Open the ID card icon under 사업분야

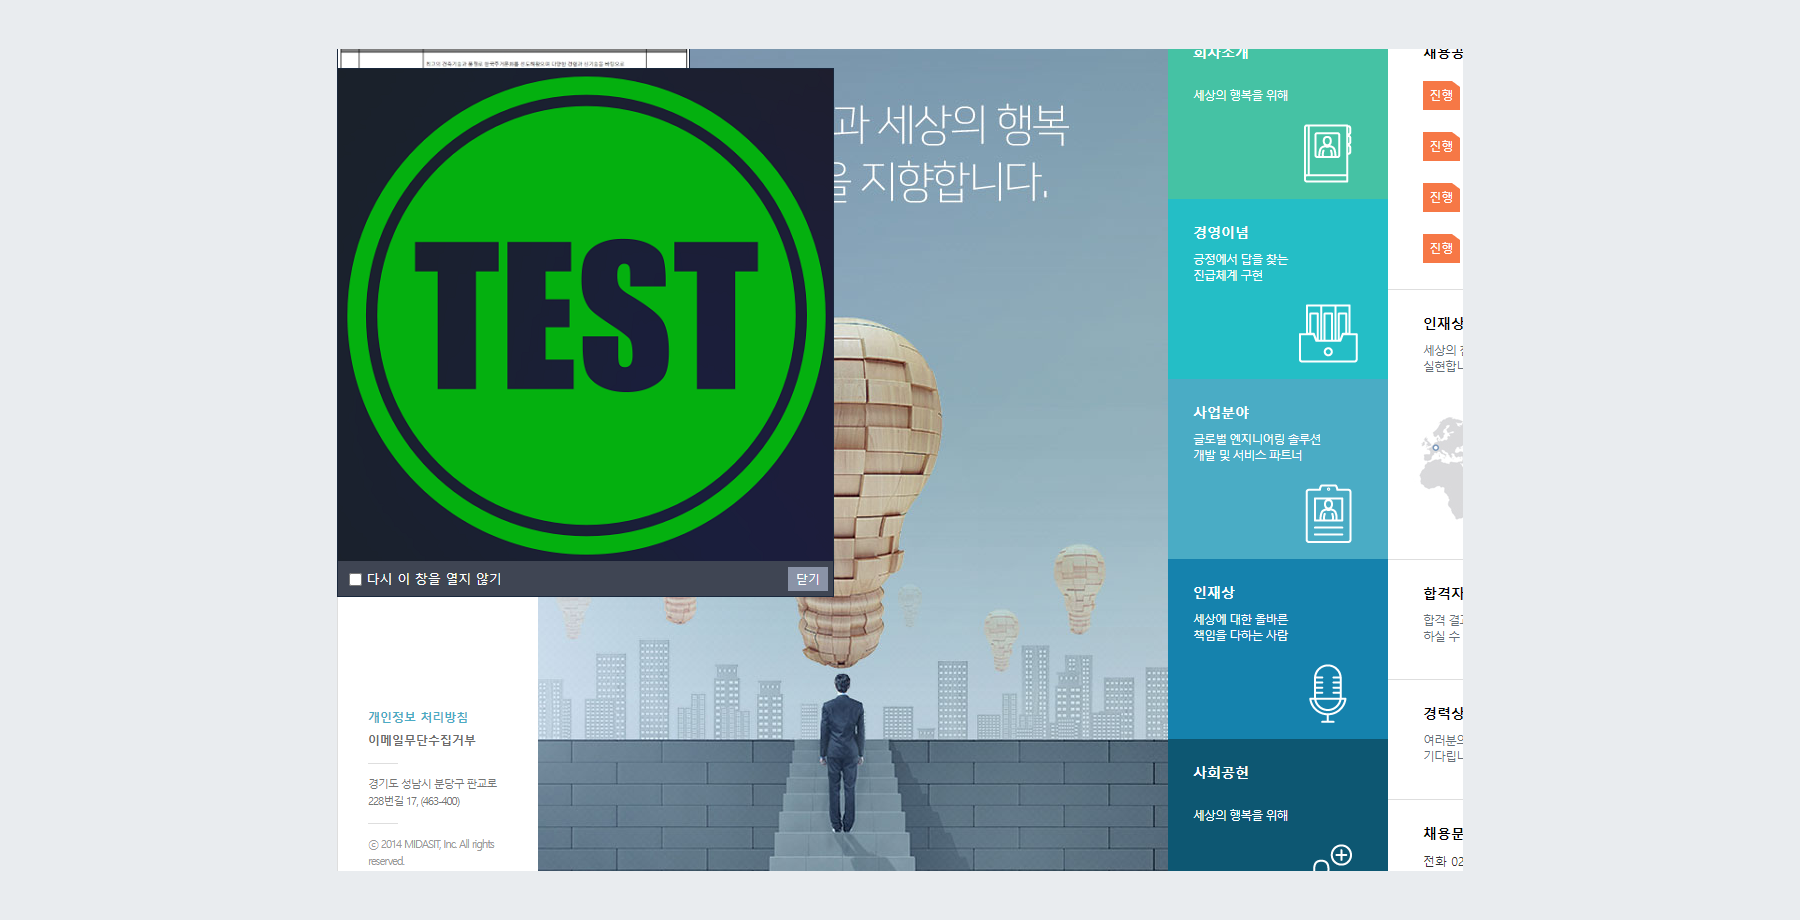[x=1327, y=511]
